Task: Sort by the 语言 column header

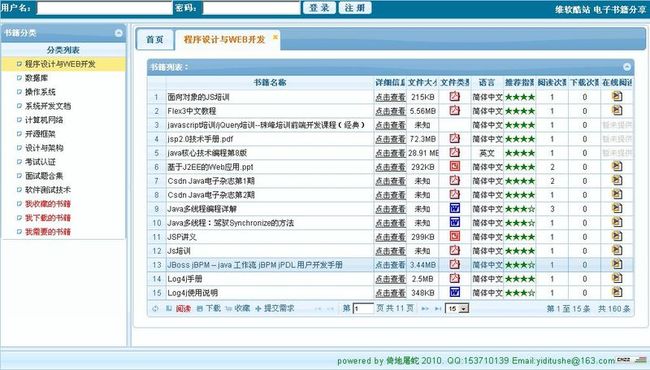Action: tap(487, 82)
